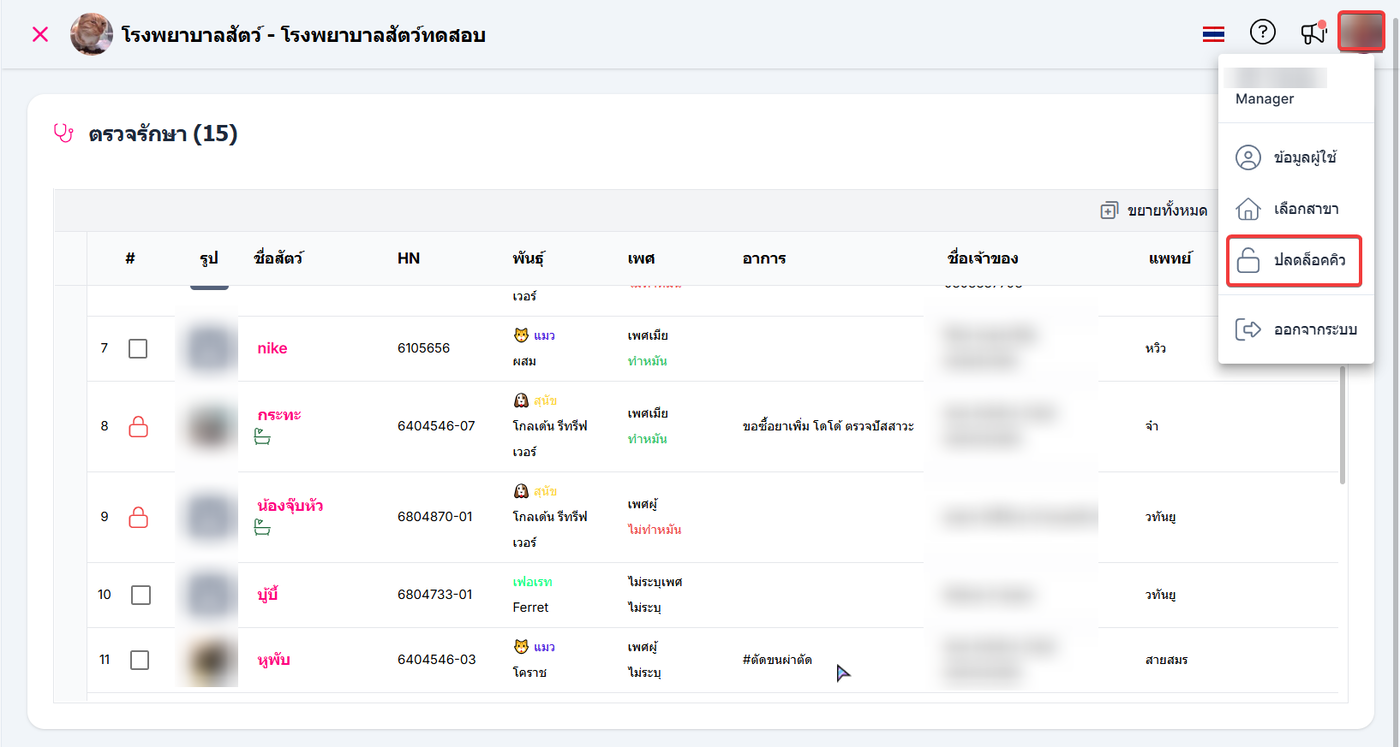
Task: Click the red lock icon in row 9
Action: [138, 517]
